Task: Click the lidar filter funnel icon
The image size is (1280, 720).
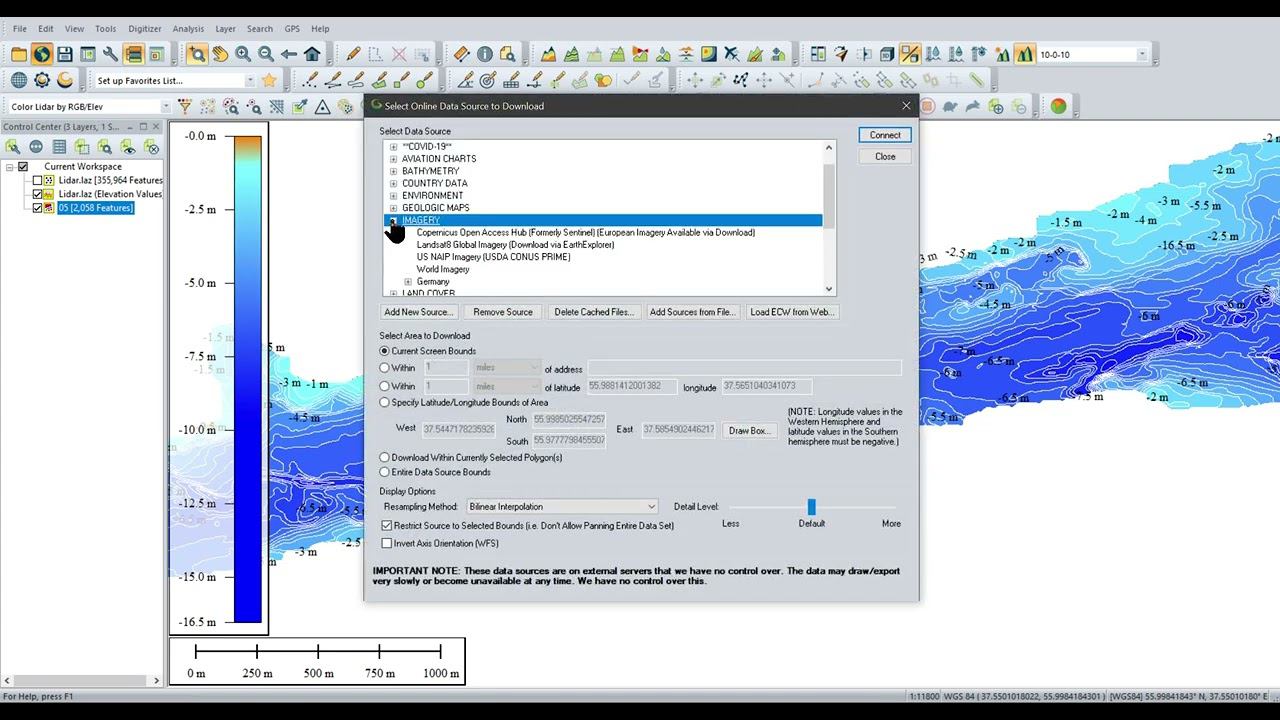Action: [x=184, y=106]
